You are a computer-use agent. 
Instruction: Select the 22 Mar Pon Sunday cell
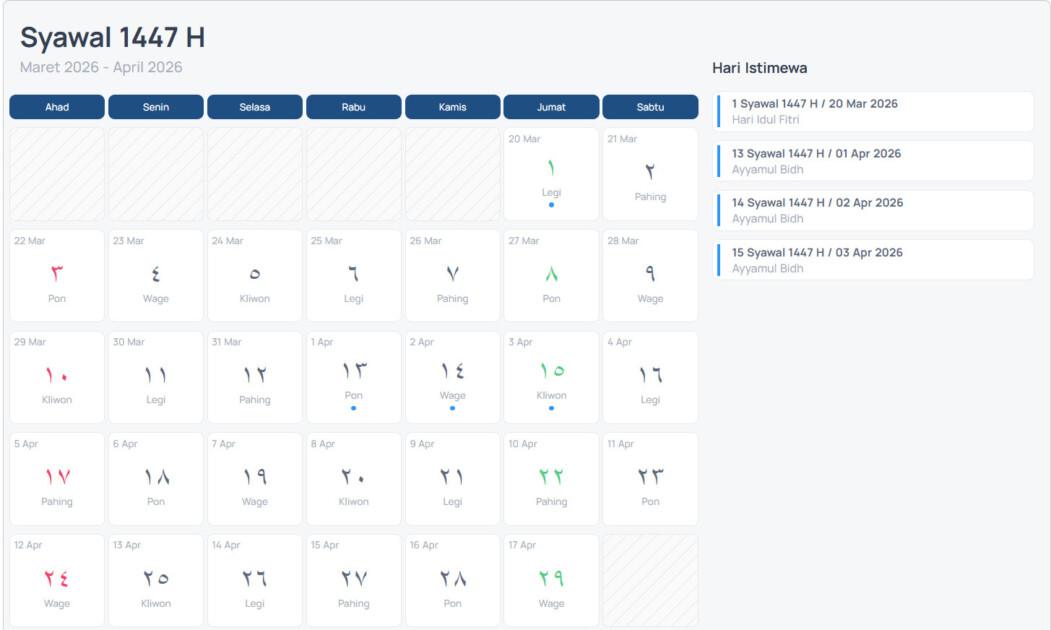coord(57,275)
